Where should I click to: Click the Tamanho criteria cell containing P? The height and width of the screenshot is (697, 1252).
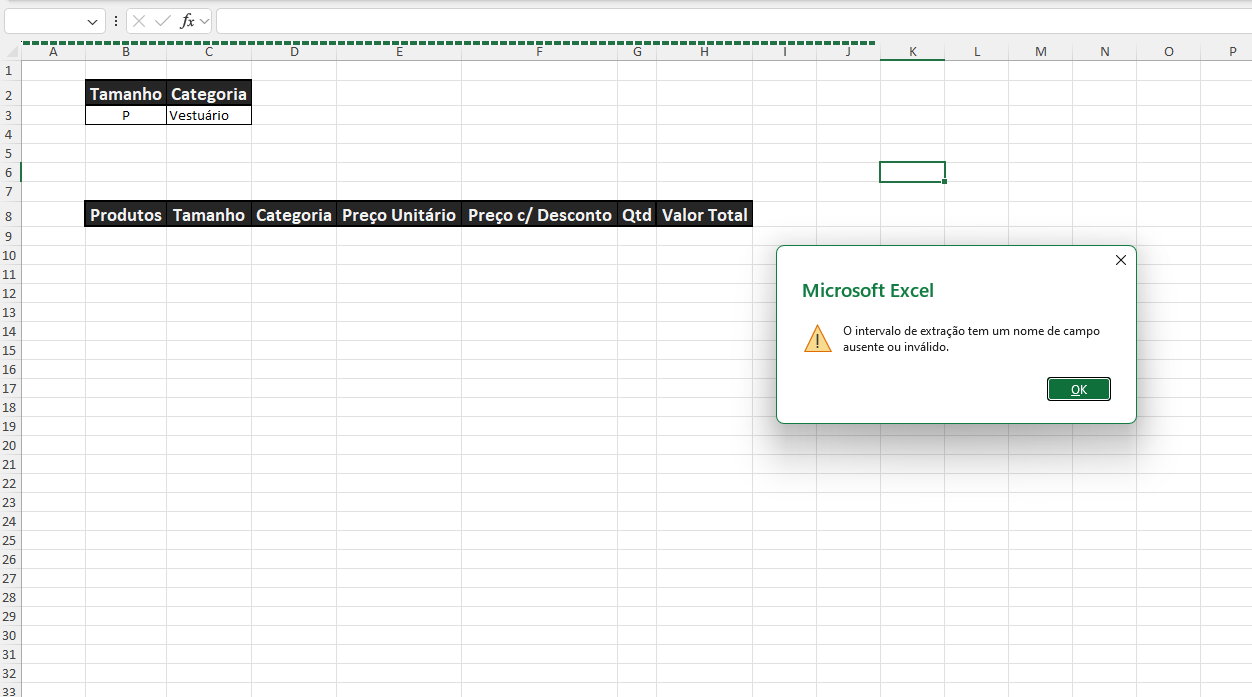[126, 115]
